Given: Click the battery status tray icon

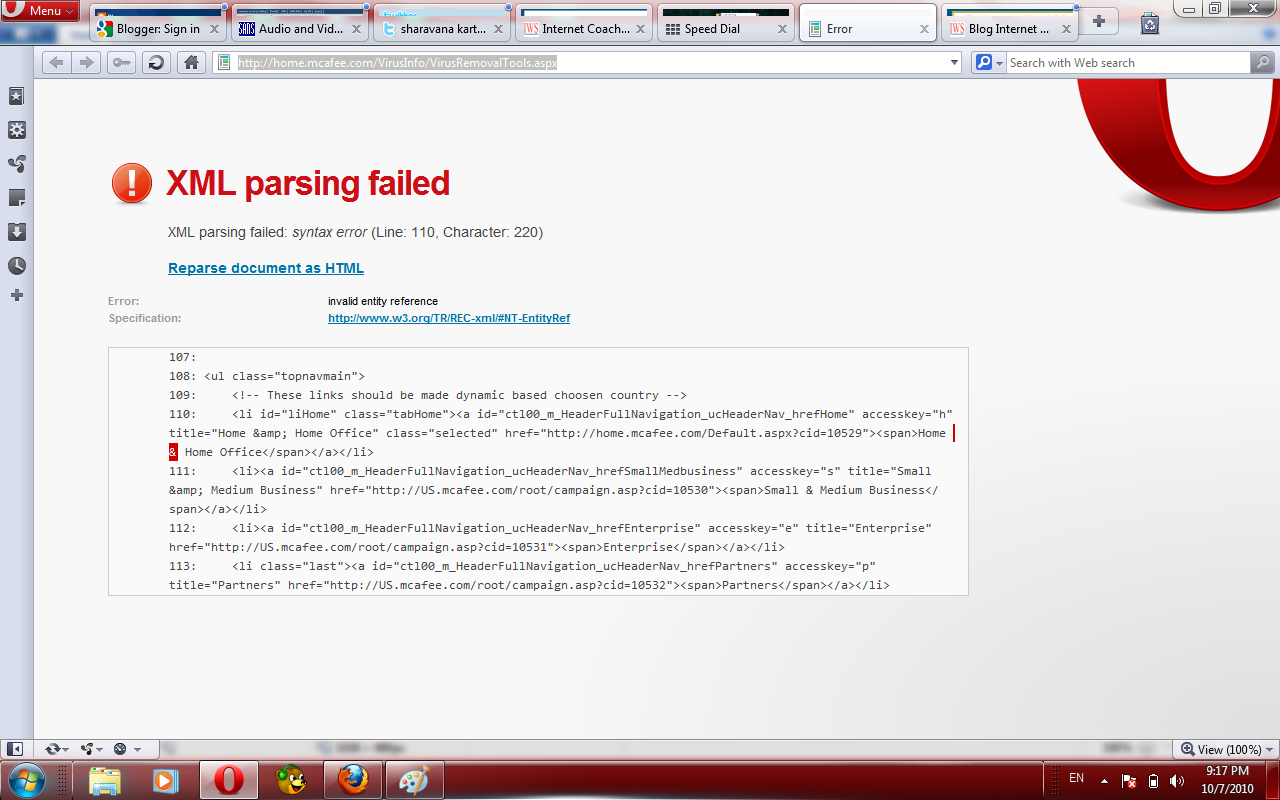Looking at the screenshot, I should (x=1153, y=780).
